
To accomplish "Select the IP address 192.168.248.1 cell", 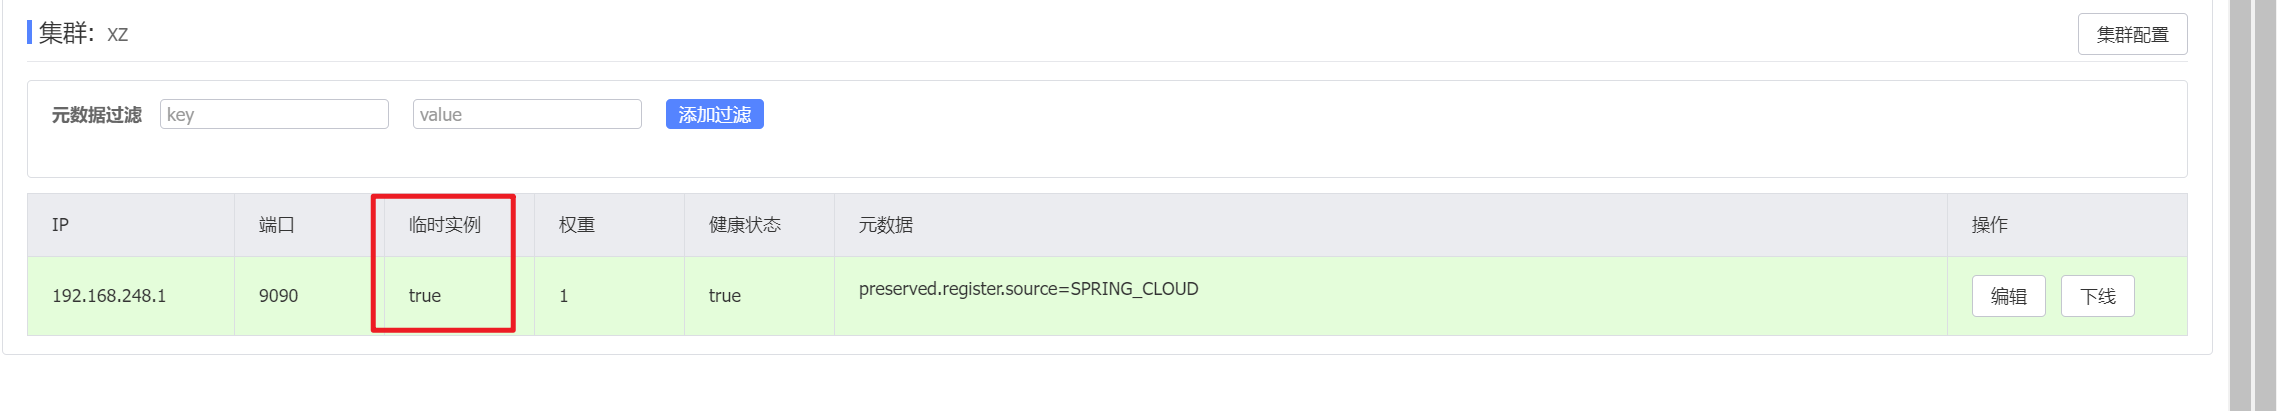I will (109, 296).
